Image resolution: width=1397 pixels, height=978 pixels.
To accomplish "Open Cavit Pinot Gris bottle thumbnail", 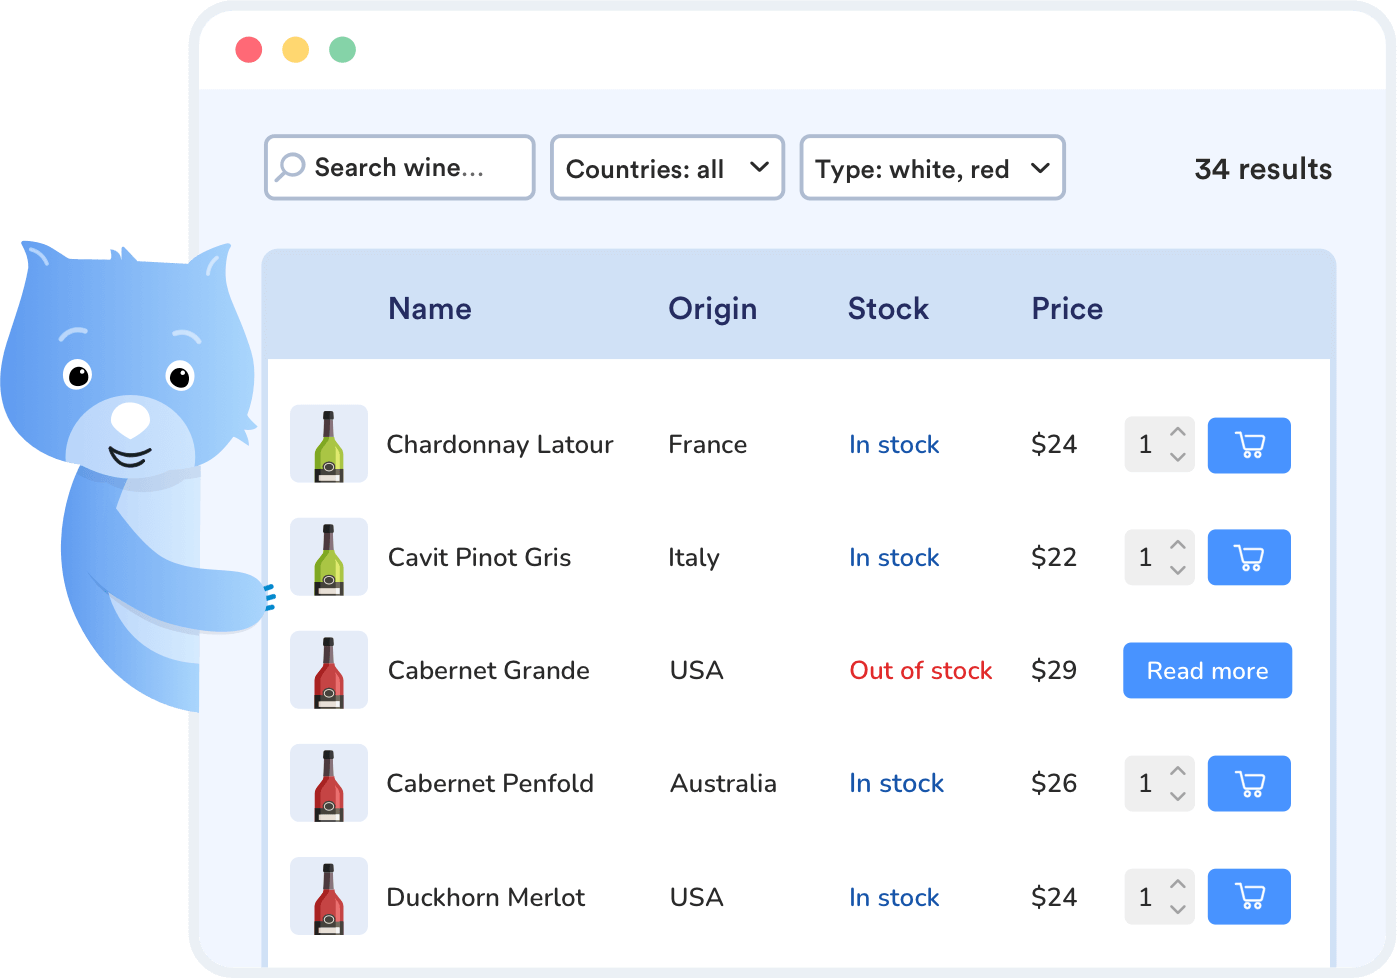I will click(x=329, y=557).
